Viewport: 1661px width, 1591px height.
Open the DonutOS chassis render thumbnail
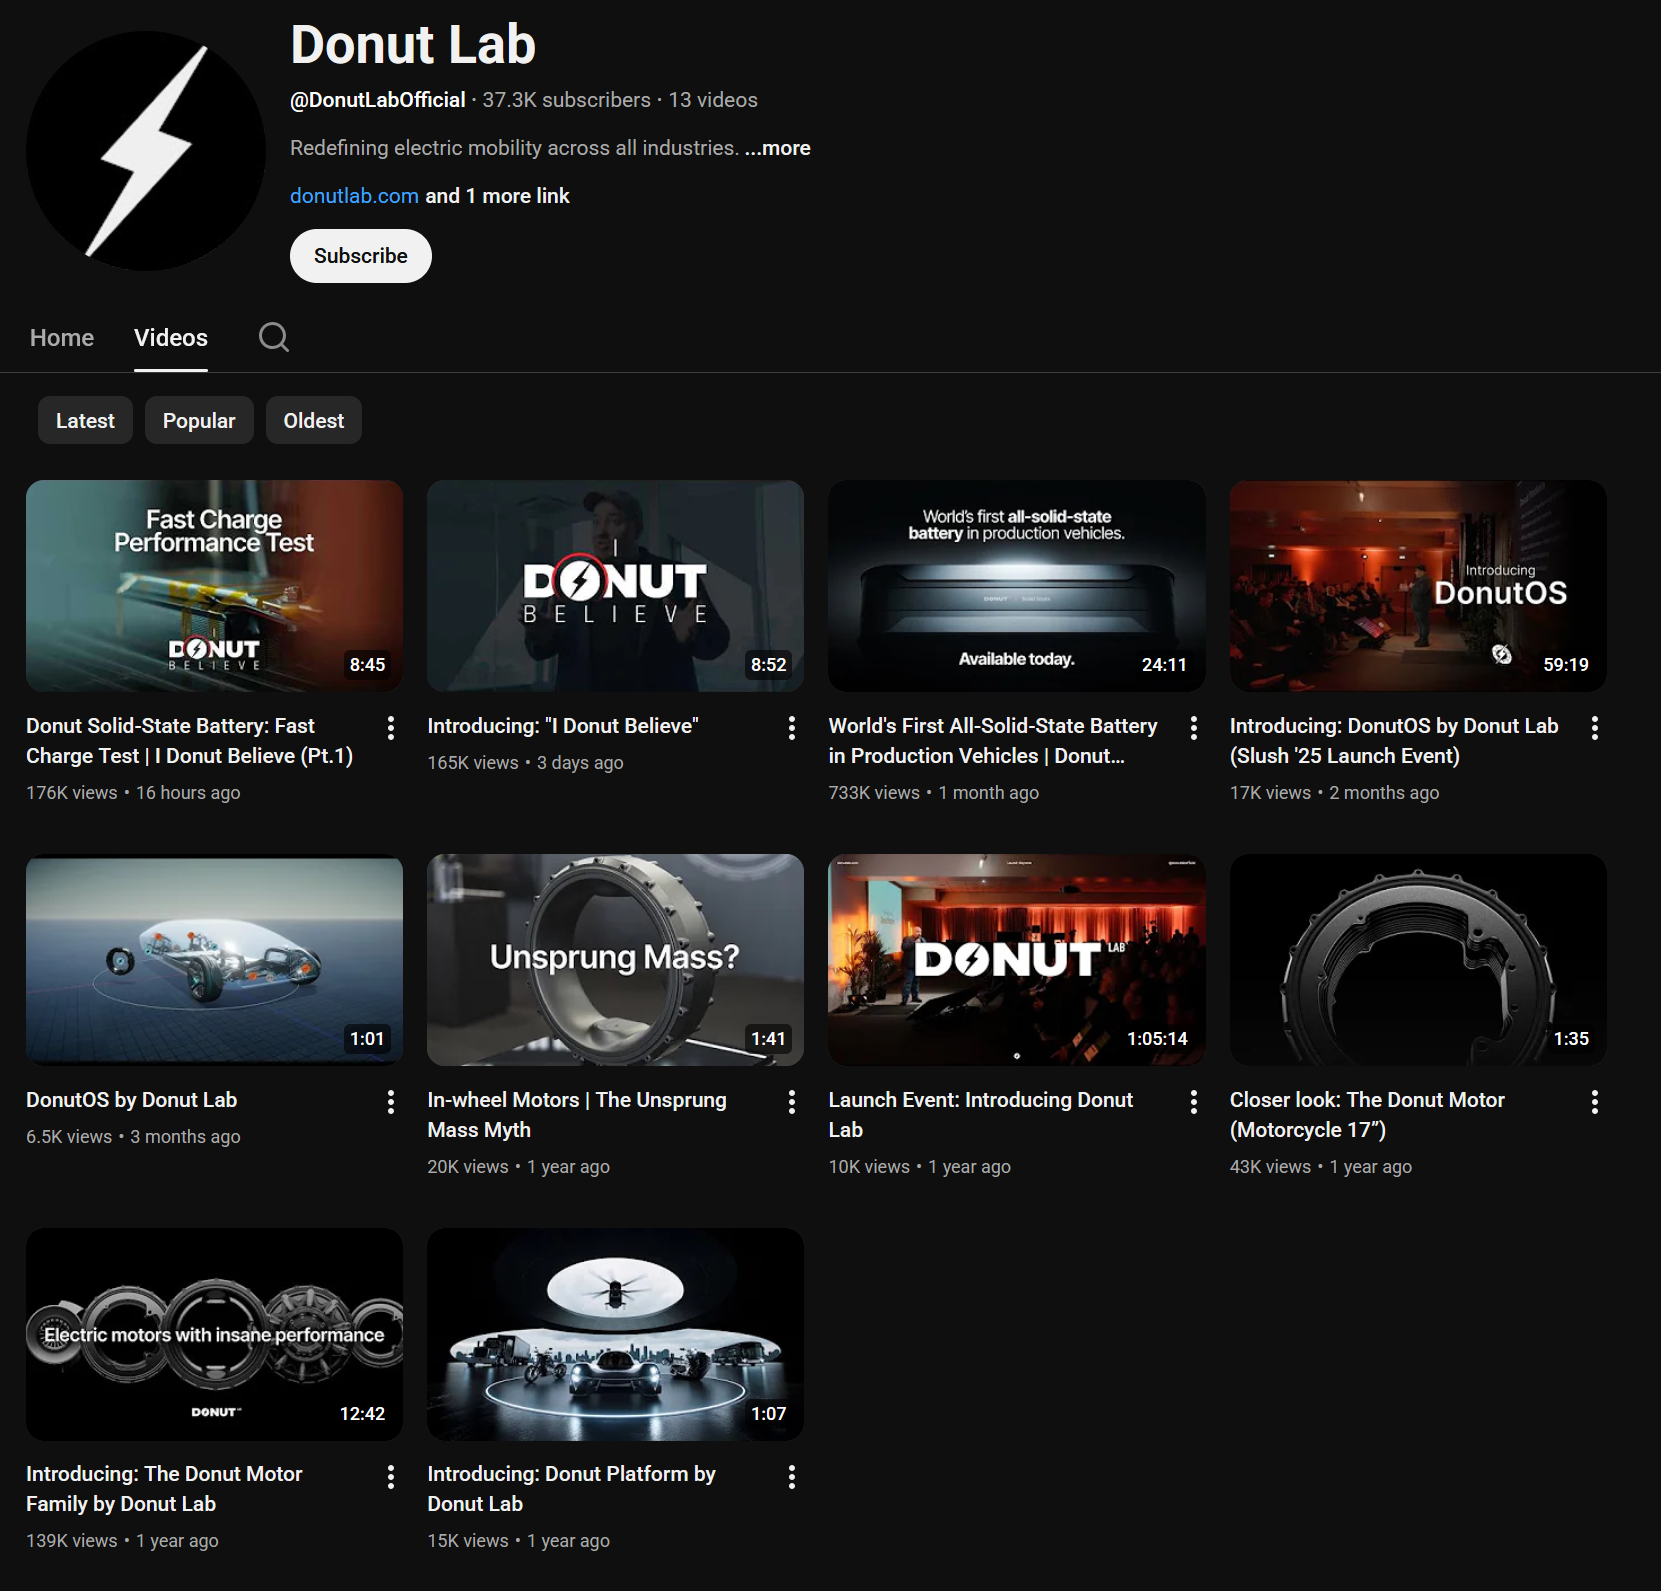(214, 960)
